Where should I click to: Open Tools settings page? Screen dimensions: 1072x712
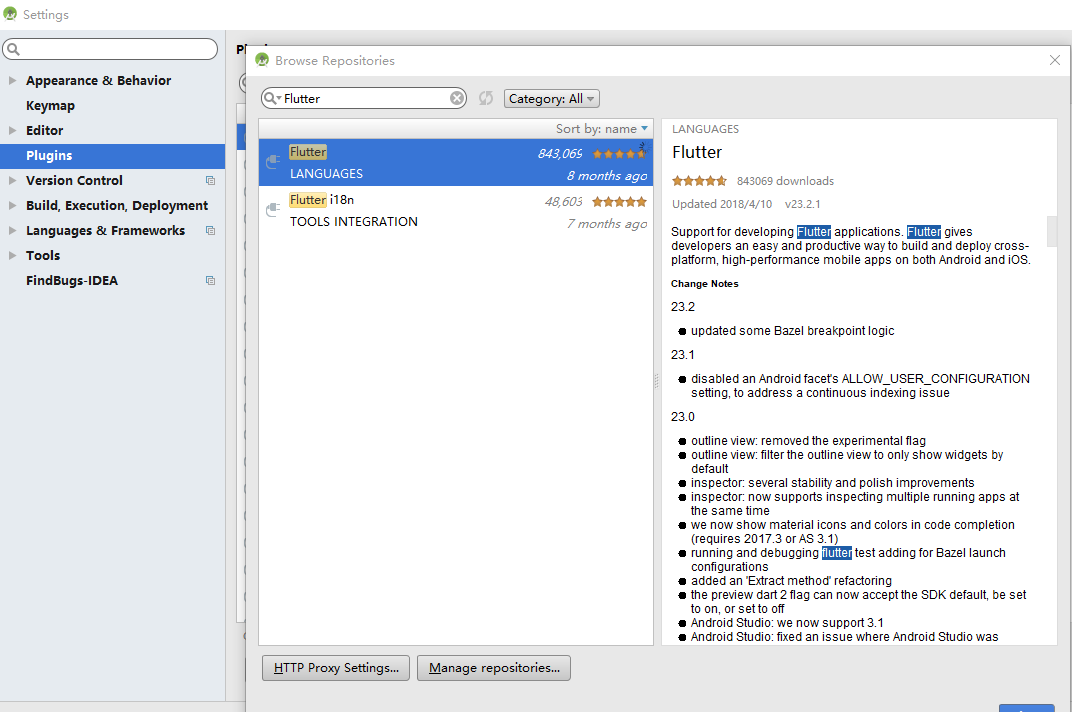pos(43,255)
